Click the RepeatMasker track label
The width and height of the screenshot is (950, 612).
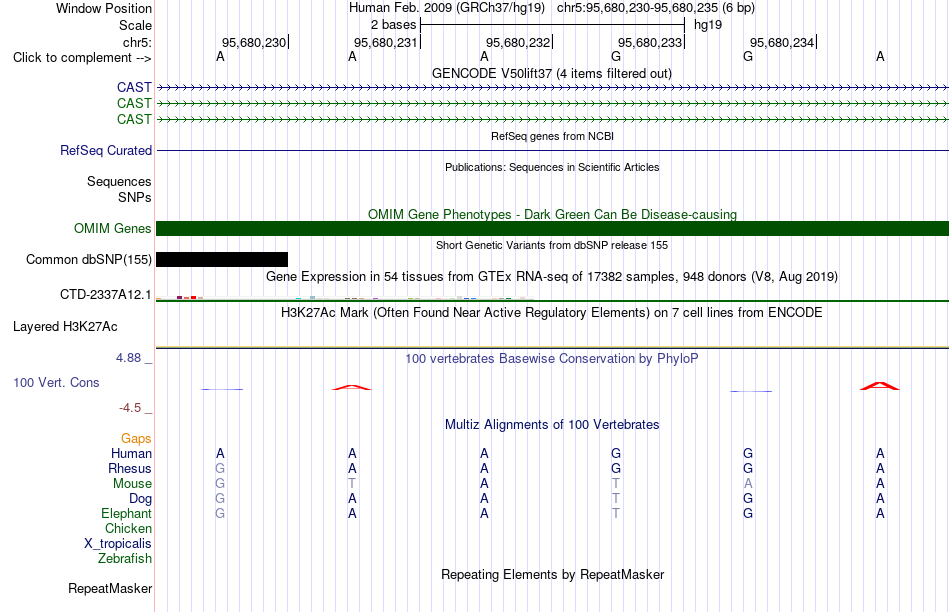click(x=110, y=588)
